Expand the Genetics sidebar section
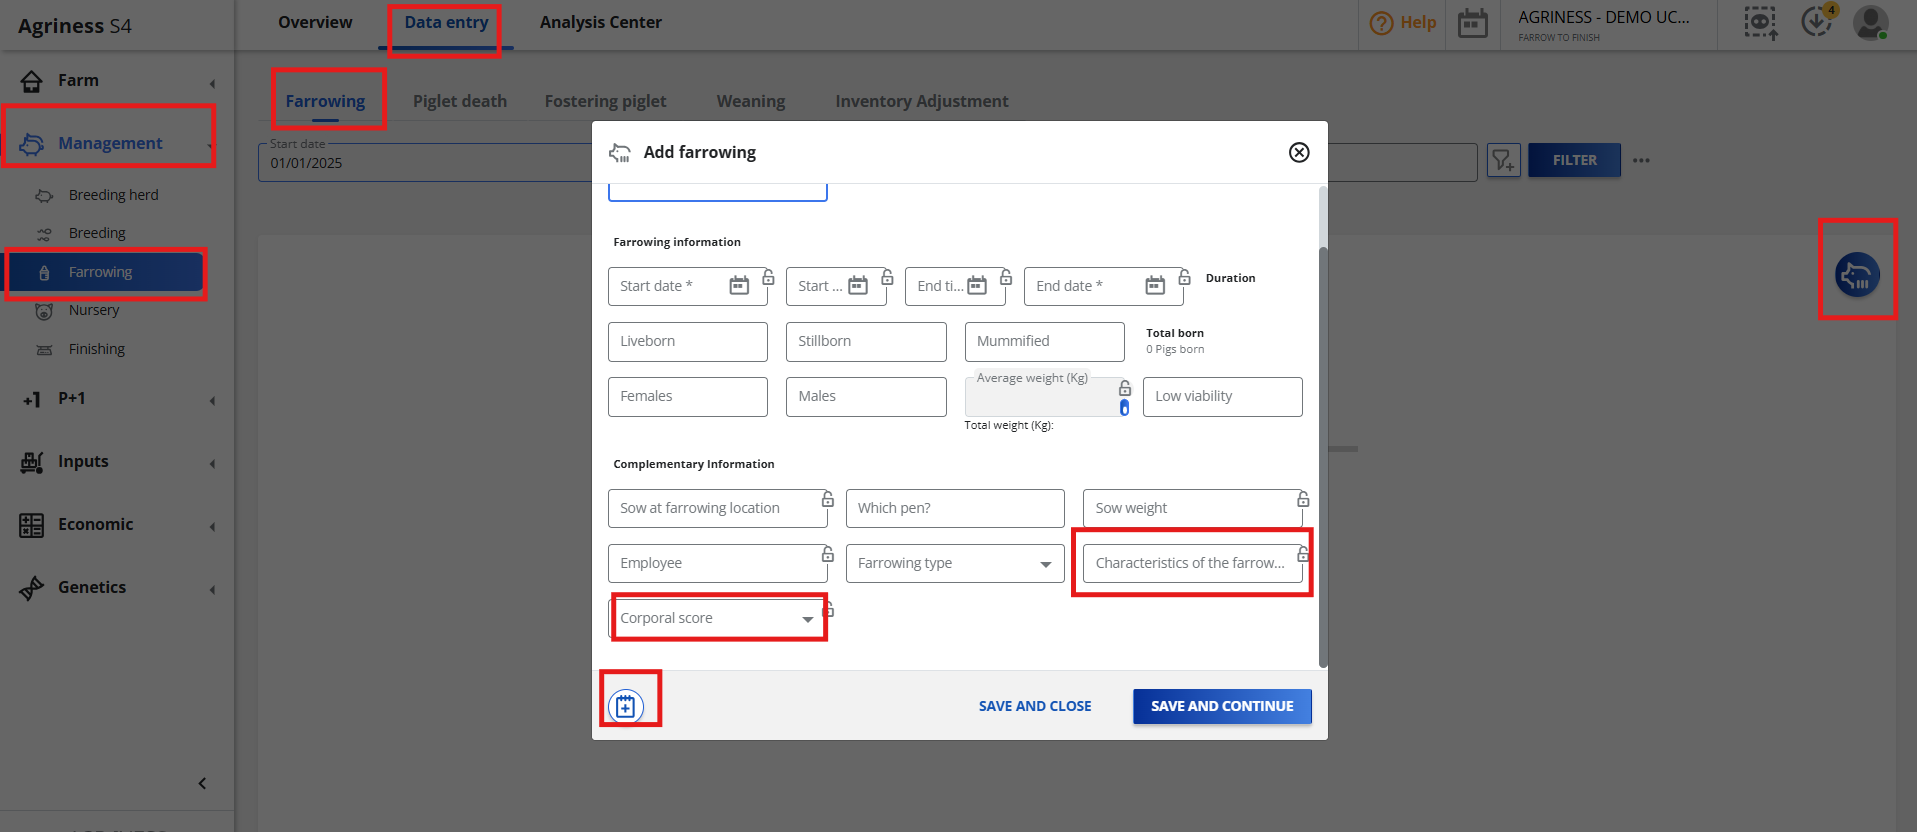The image size is (1917, 832). pyautogui.click(x=117, y=588)
